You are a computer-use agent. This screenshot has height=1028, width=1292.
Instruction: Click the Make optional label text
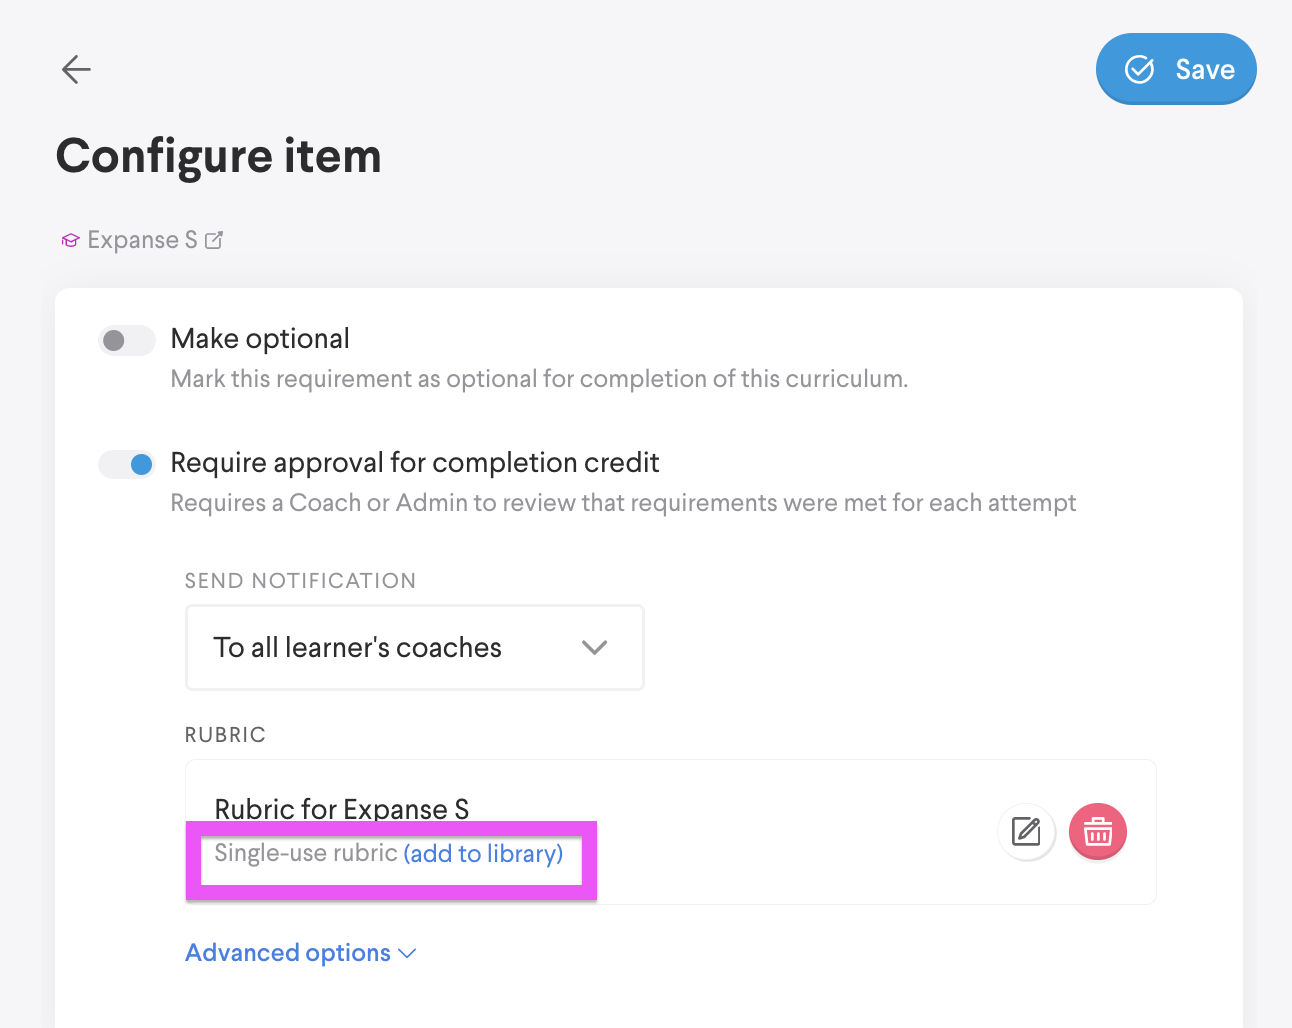pos(260,339)
